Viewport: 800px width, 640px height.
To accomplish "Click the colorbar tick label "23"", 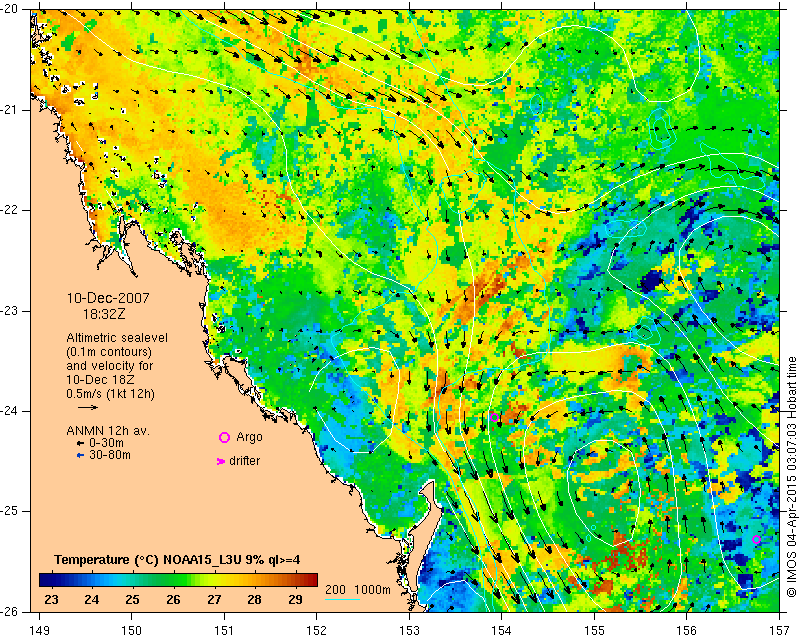I will pyautogui.click(x=51, y=599).
